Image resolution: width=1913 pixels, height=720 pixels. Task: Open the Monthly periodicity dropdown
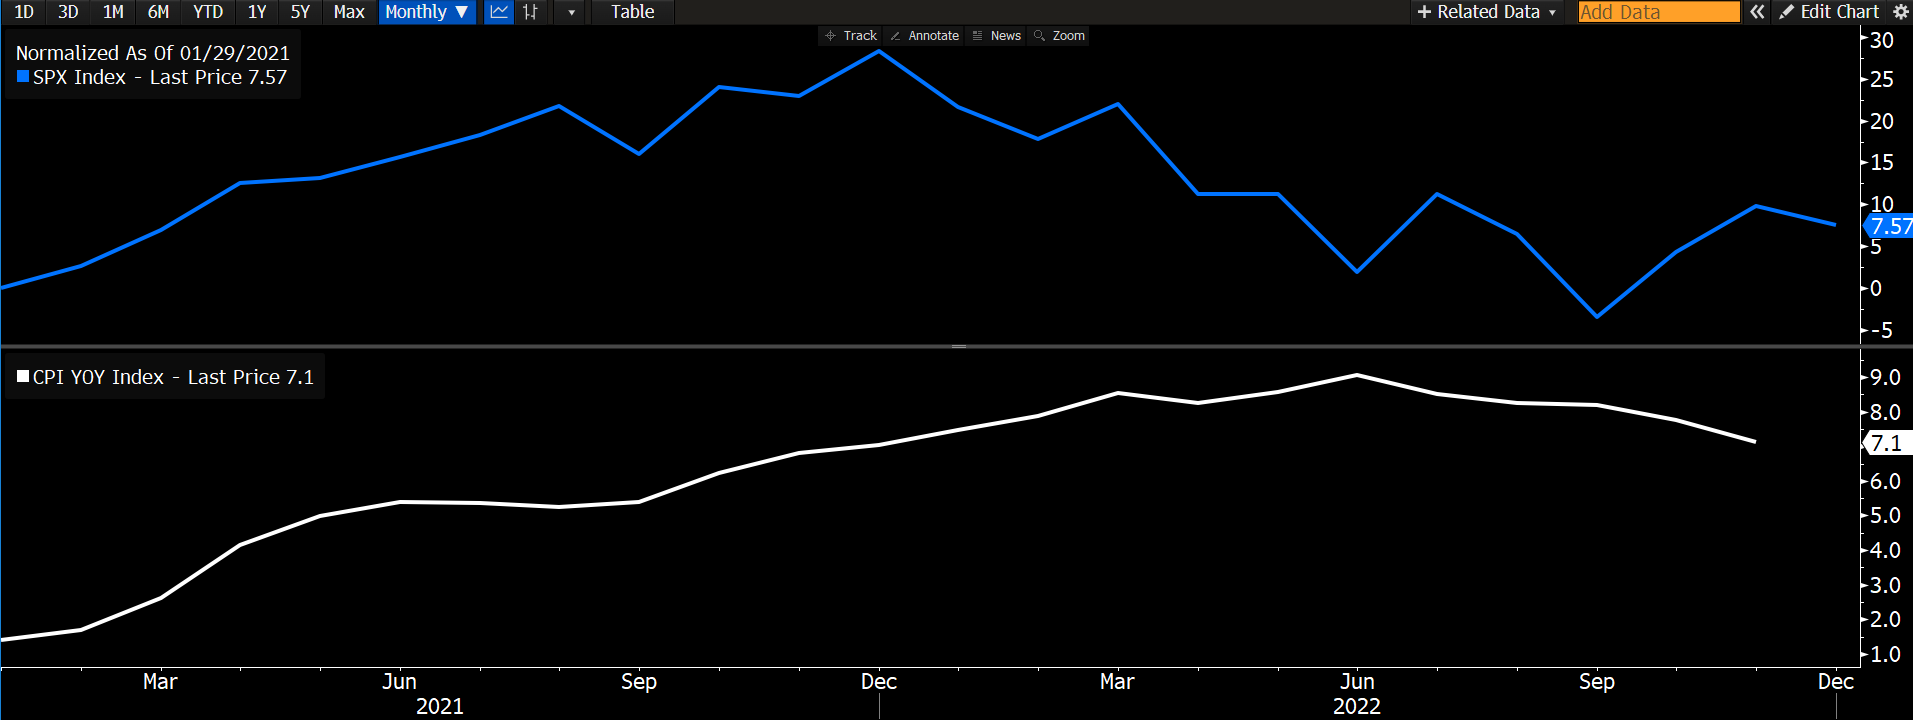[427, 12]
